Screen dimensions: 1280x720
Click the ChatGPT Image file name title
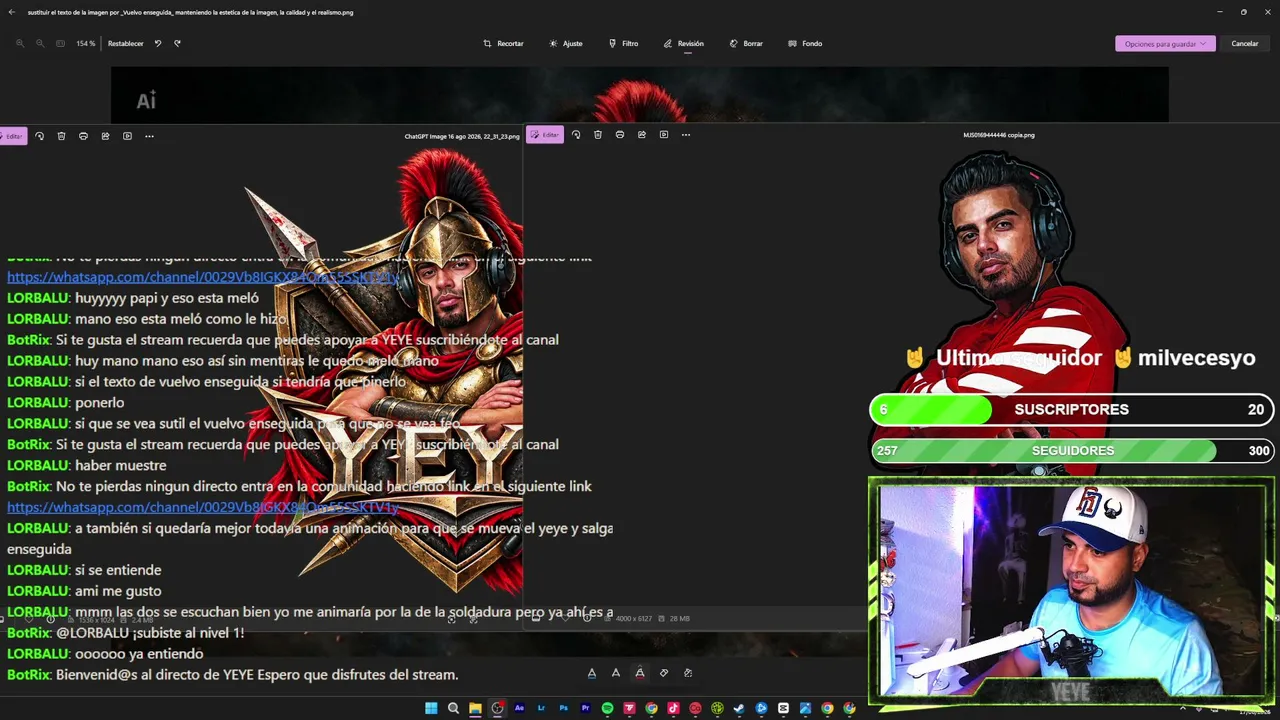tap(462, 136)
